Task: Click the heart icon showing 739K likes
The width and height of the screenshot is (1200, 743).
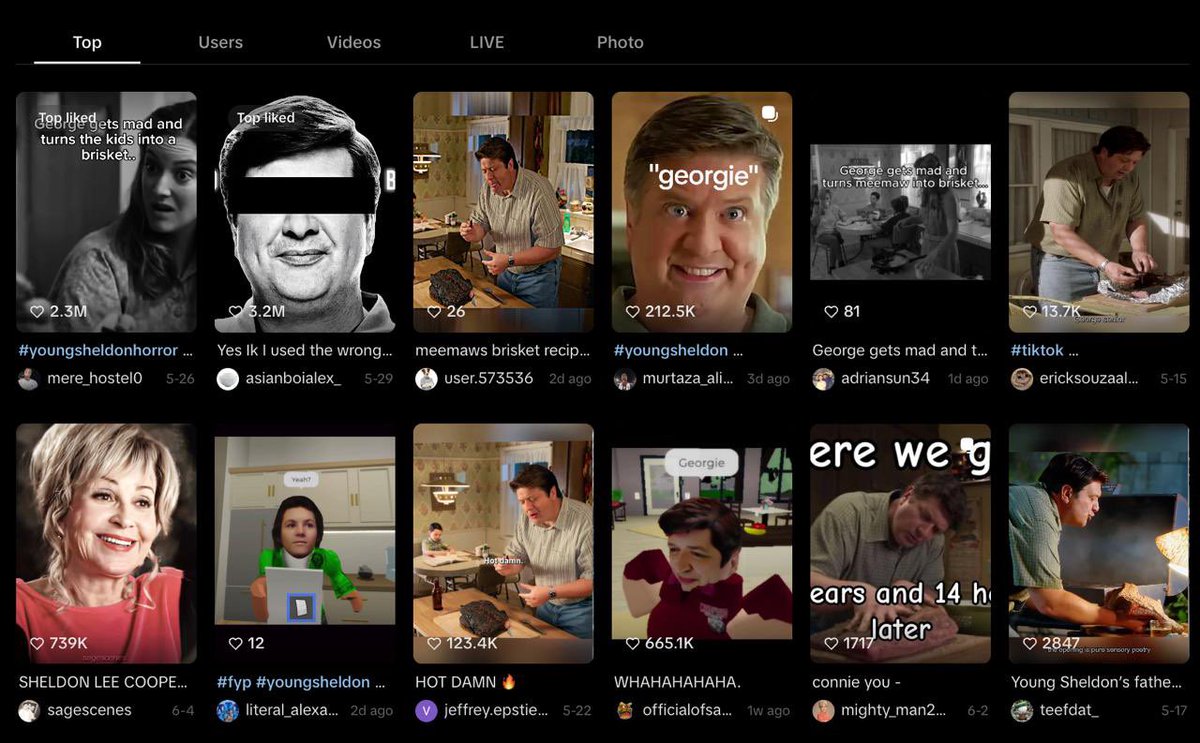Action: tap(37, 643)
